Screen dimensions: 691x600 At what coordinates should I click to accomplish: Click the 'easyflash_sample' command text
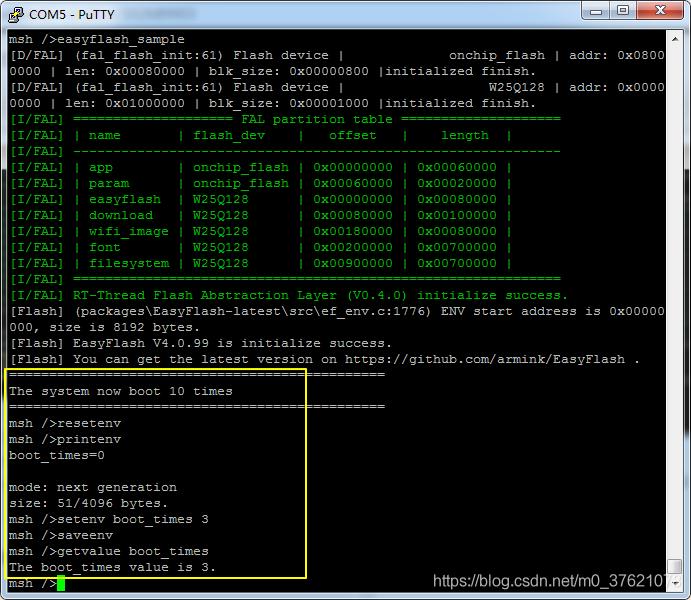point(121,39)
